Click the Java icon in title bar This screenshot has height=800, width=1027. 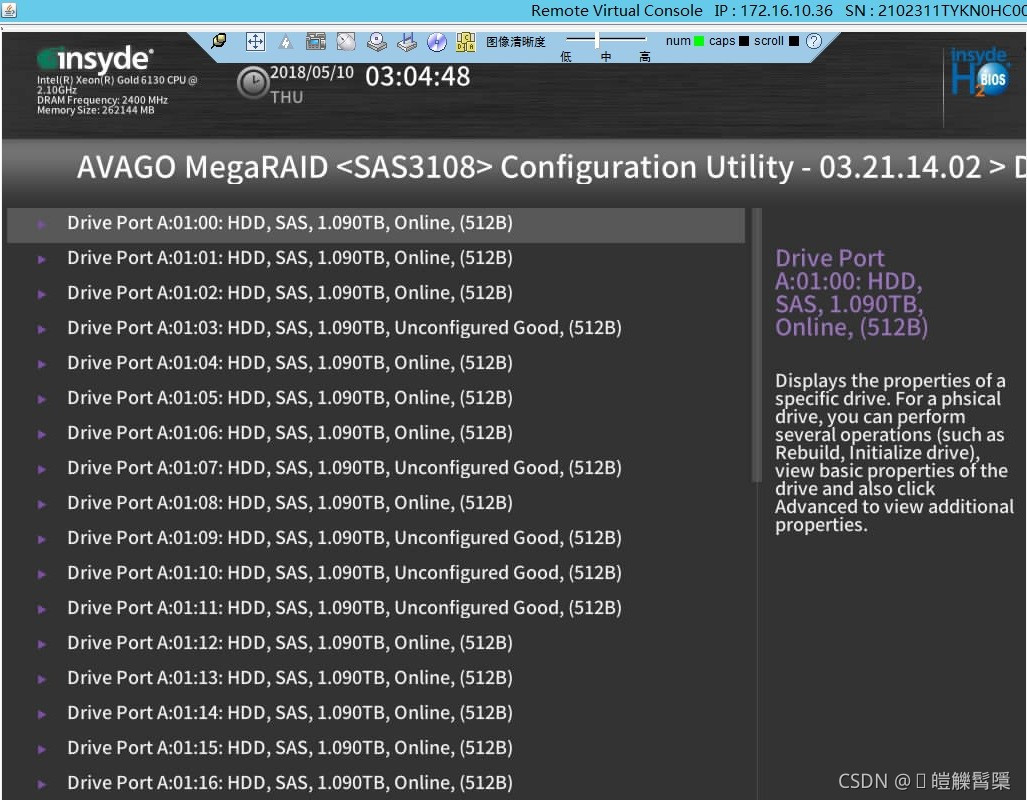[x=9, y=10]
